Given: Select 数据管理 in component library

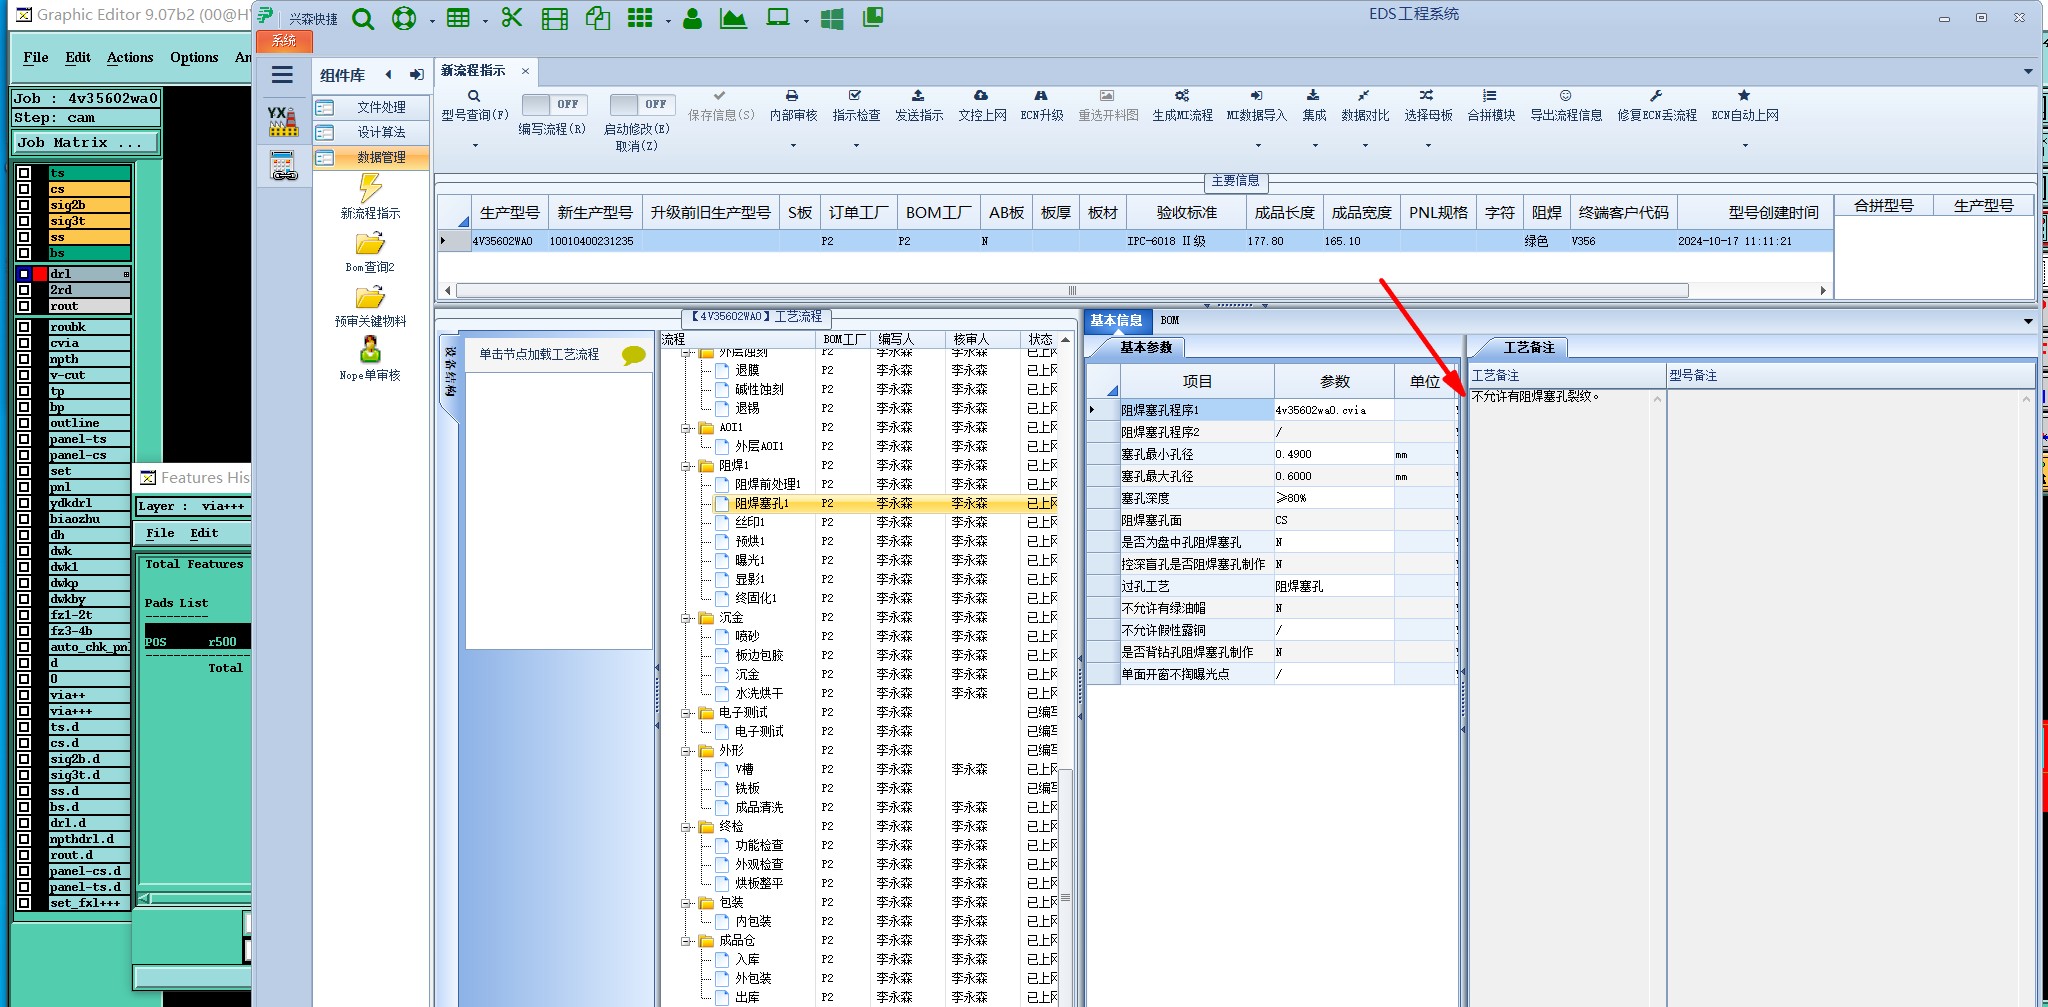Looking at the screenshot, I should tap(371, 157).
